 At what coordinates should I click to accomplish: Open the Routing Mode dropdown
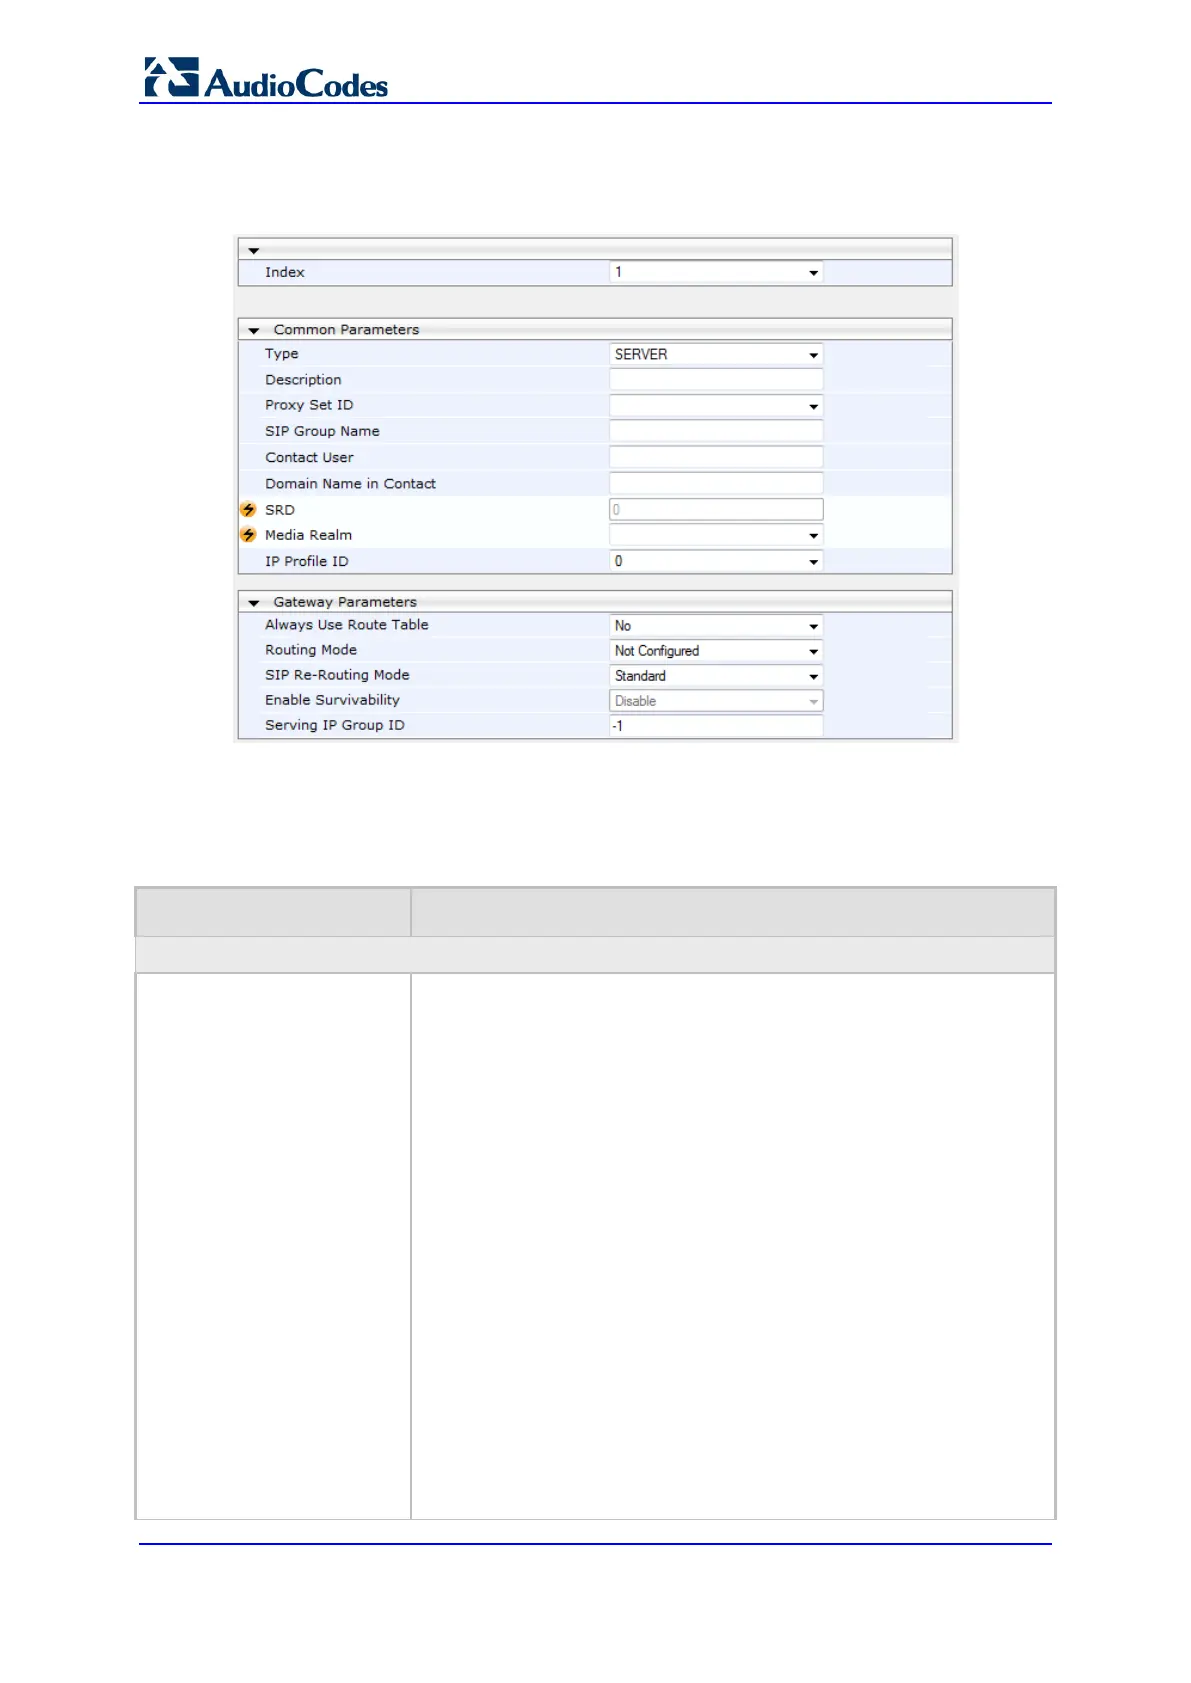click(x=716, y=651)
